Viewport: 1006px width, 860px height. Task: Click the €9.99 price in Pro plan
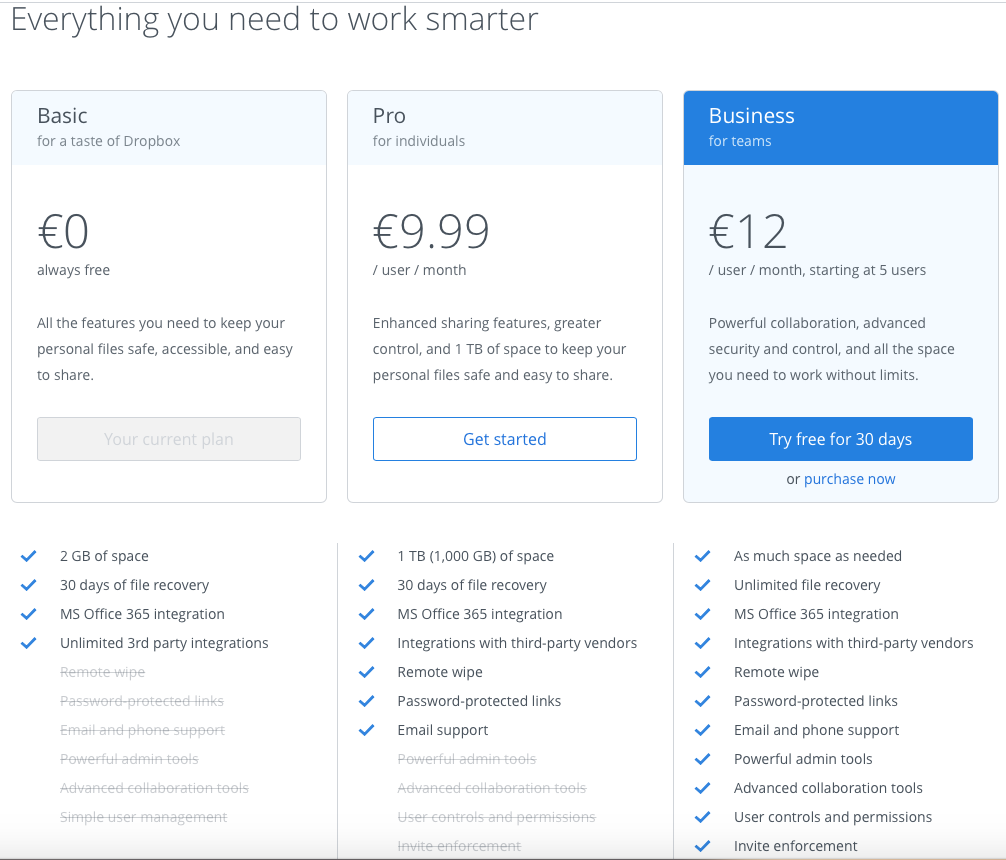[x=431, y=231]
